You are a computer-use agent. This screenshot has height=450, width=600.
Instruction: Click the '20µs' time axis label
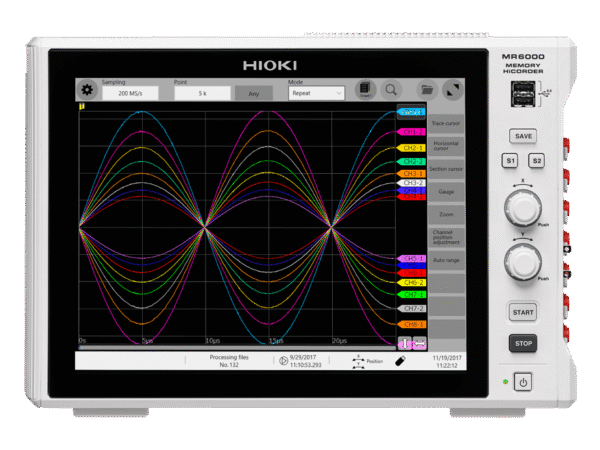[339, 341]
